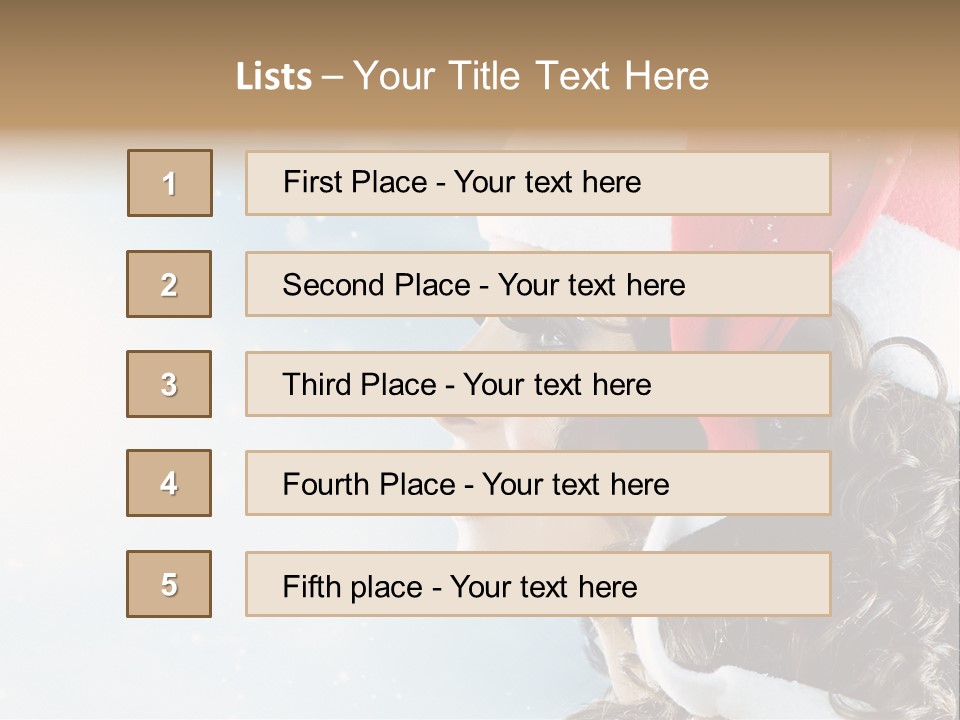Click the words 'Your Title Text Here'
Image resolution: width=960 pixels, height=720 pixels.
(531, 76)
